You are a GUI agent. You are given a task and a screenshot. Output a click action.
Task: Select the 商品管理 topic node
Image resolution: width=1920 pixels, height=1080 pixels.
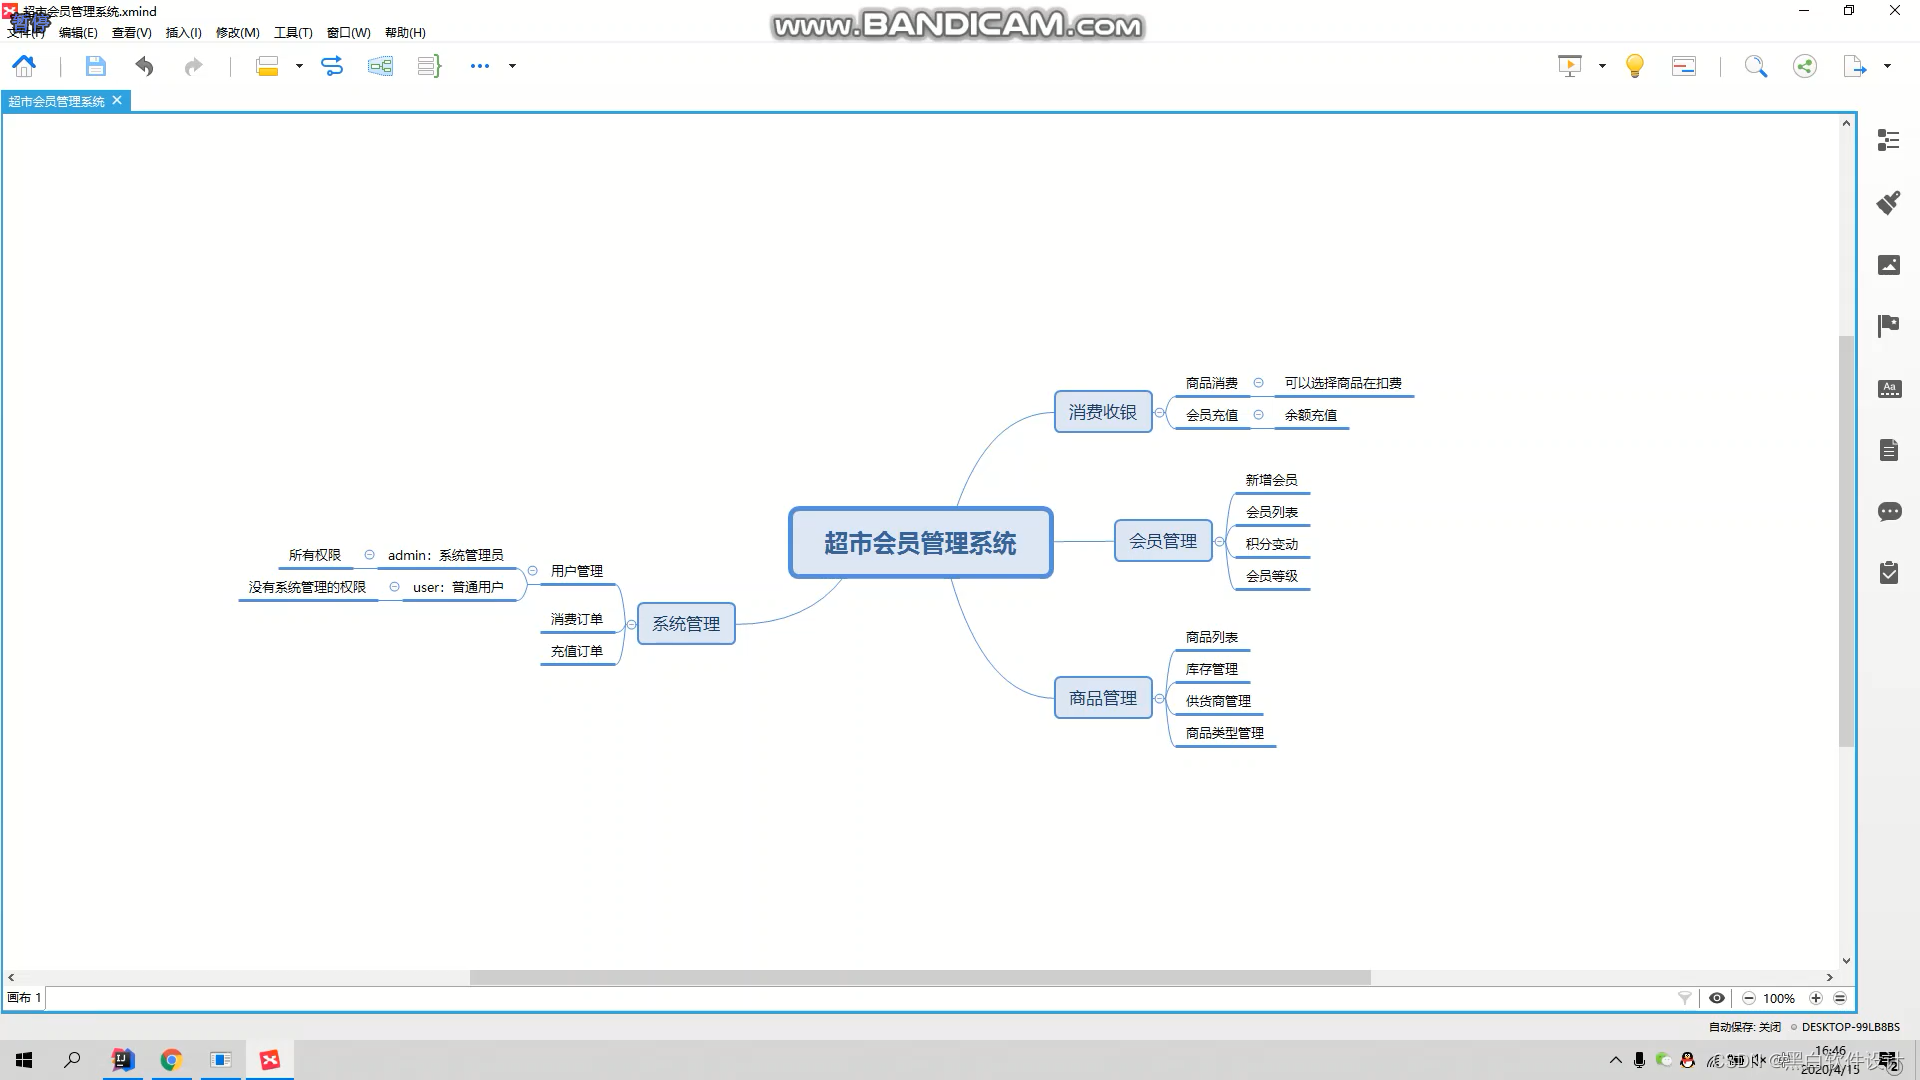point(1103,698)
